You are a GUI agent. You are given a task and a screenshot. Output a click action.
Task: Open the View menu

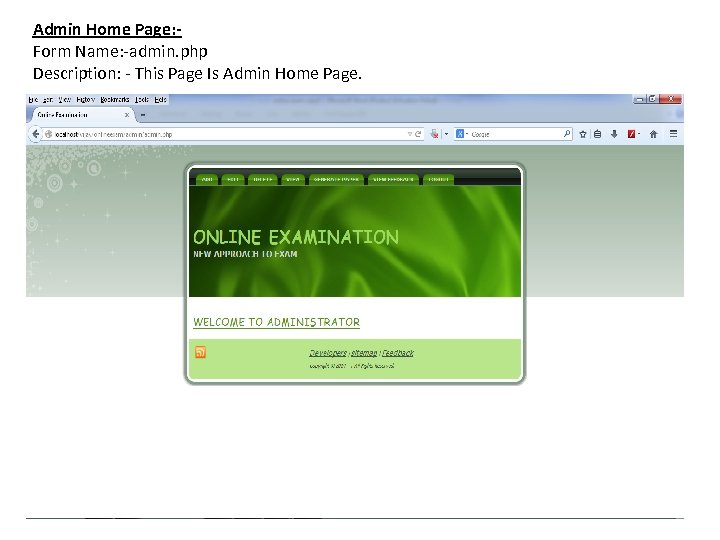[65, 100]
